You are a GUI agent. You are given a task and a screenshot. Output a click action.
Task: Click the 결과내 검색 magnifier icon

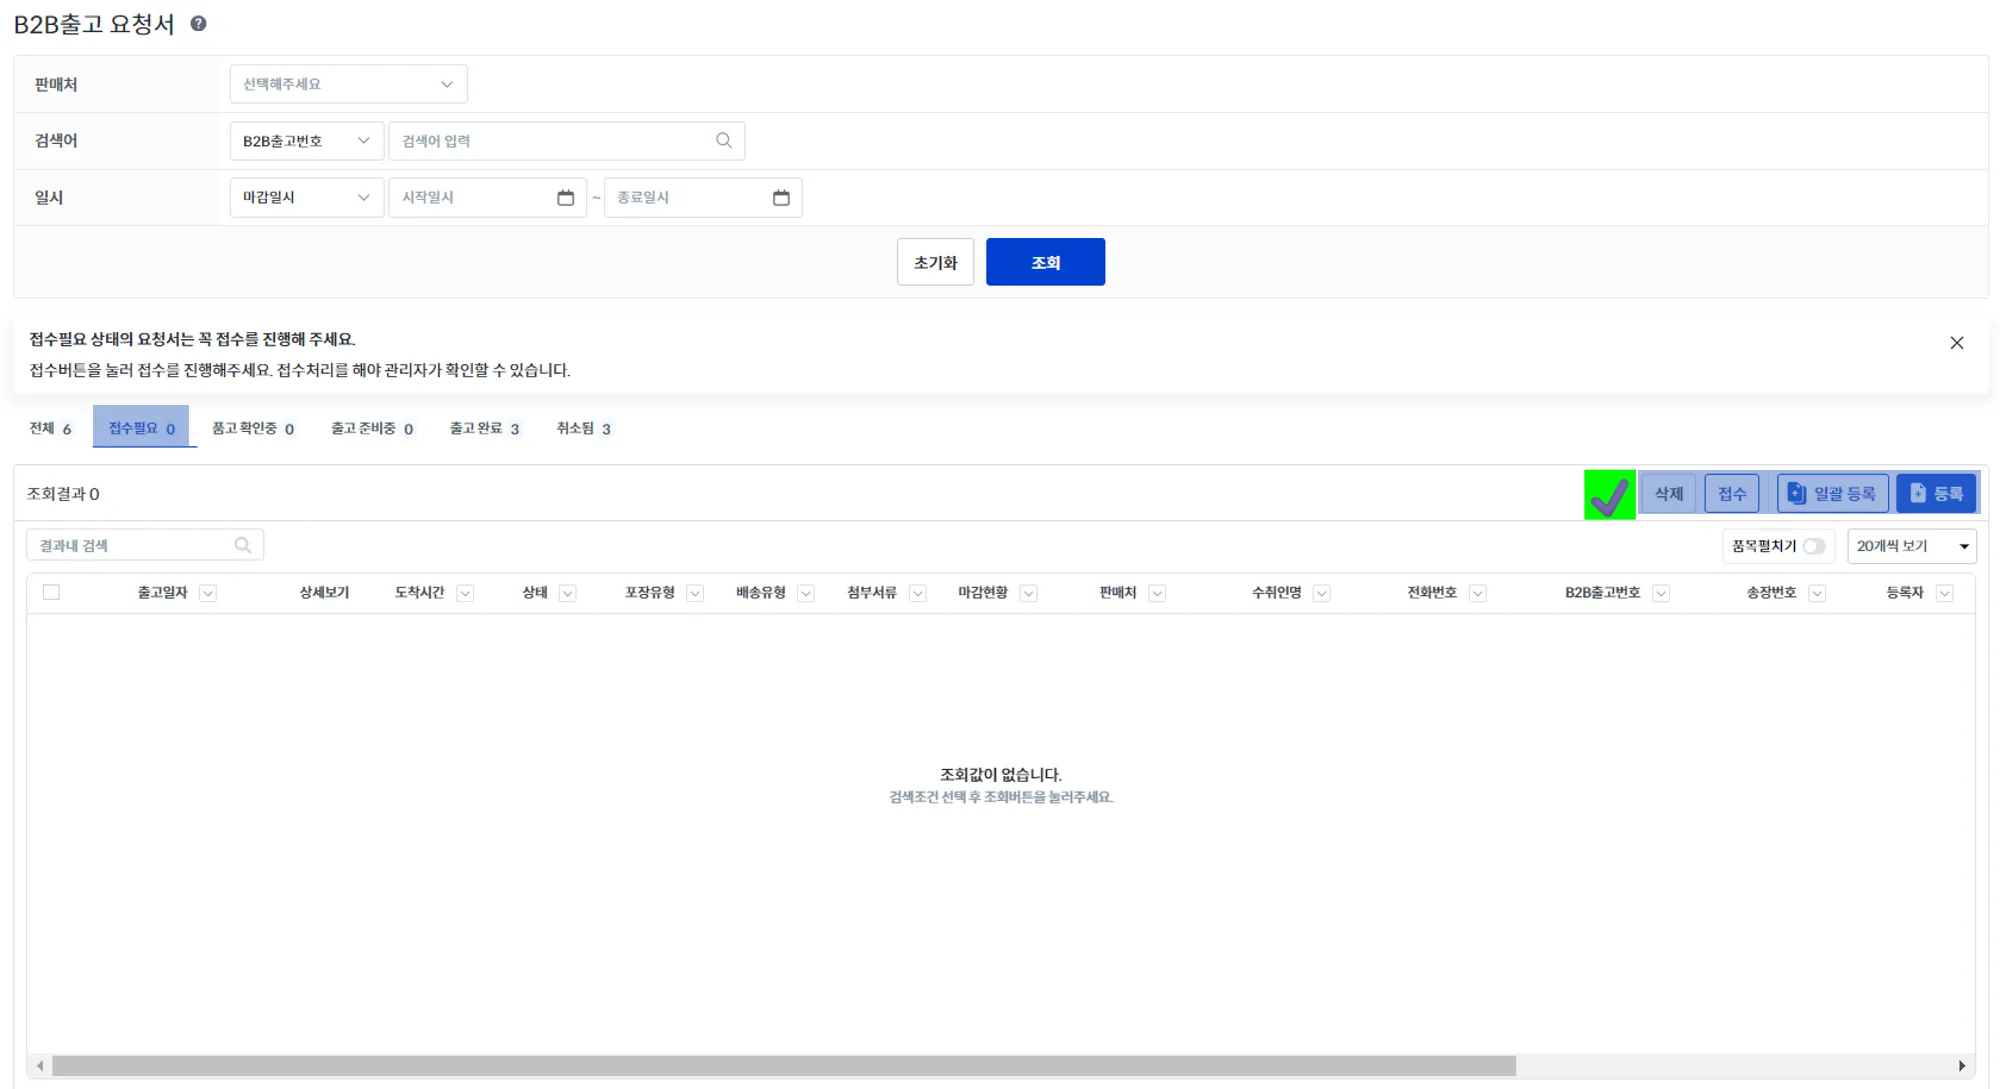(x=242, y=545)
